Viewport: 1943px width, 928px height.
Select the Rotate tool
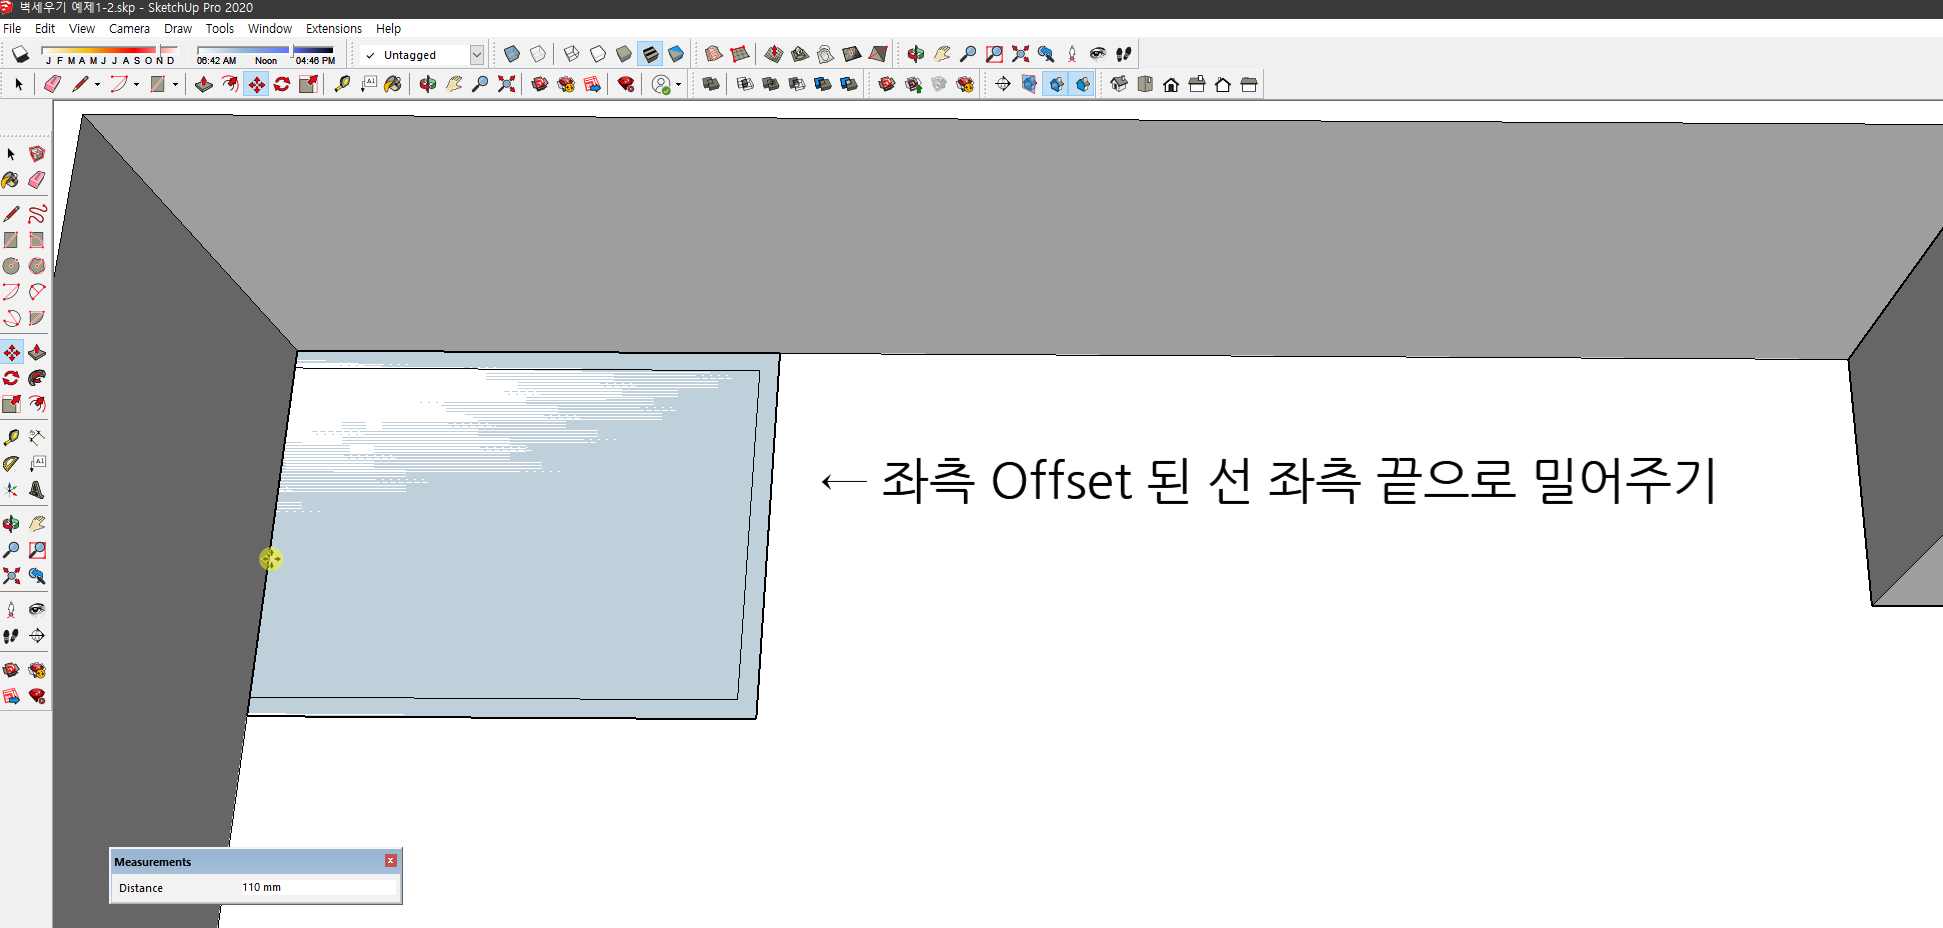coord(12,377)
